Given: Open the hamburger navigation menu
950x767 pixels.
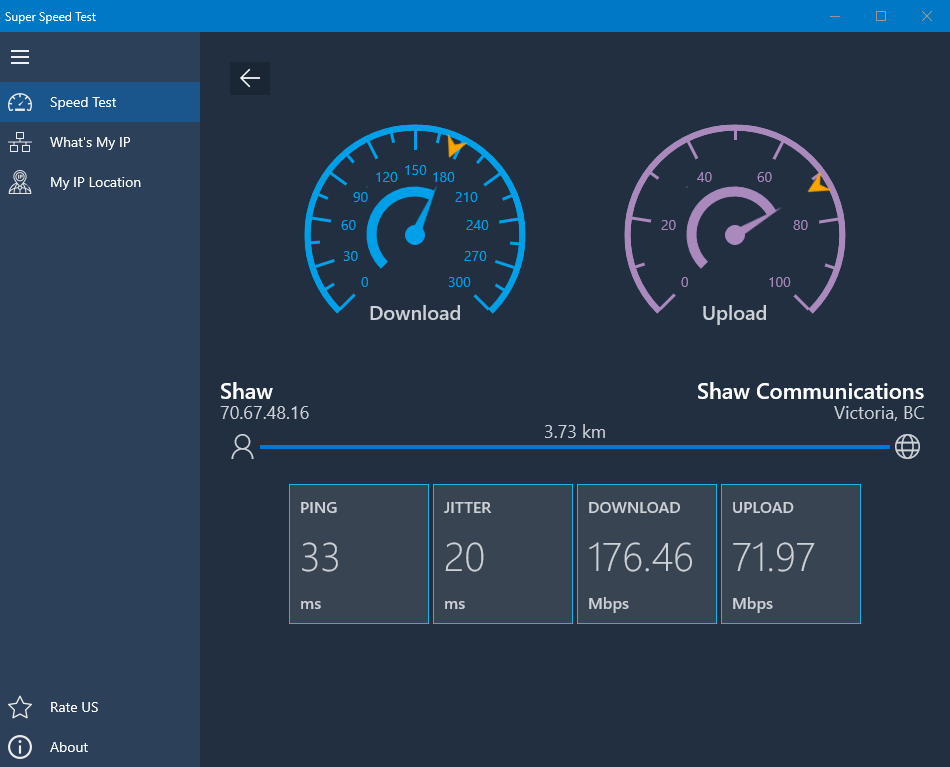Looking at the screenshot, I should pyautogui.click(x=20, y=57).
